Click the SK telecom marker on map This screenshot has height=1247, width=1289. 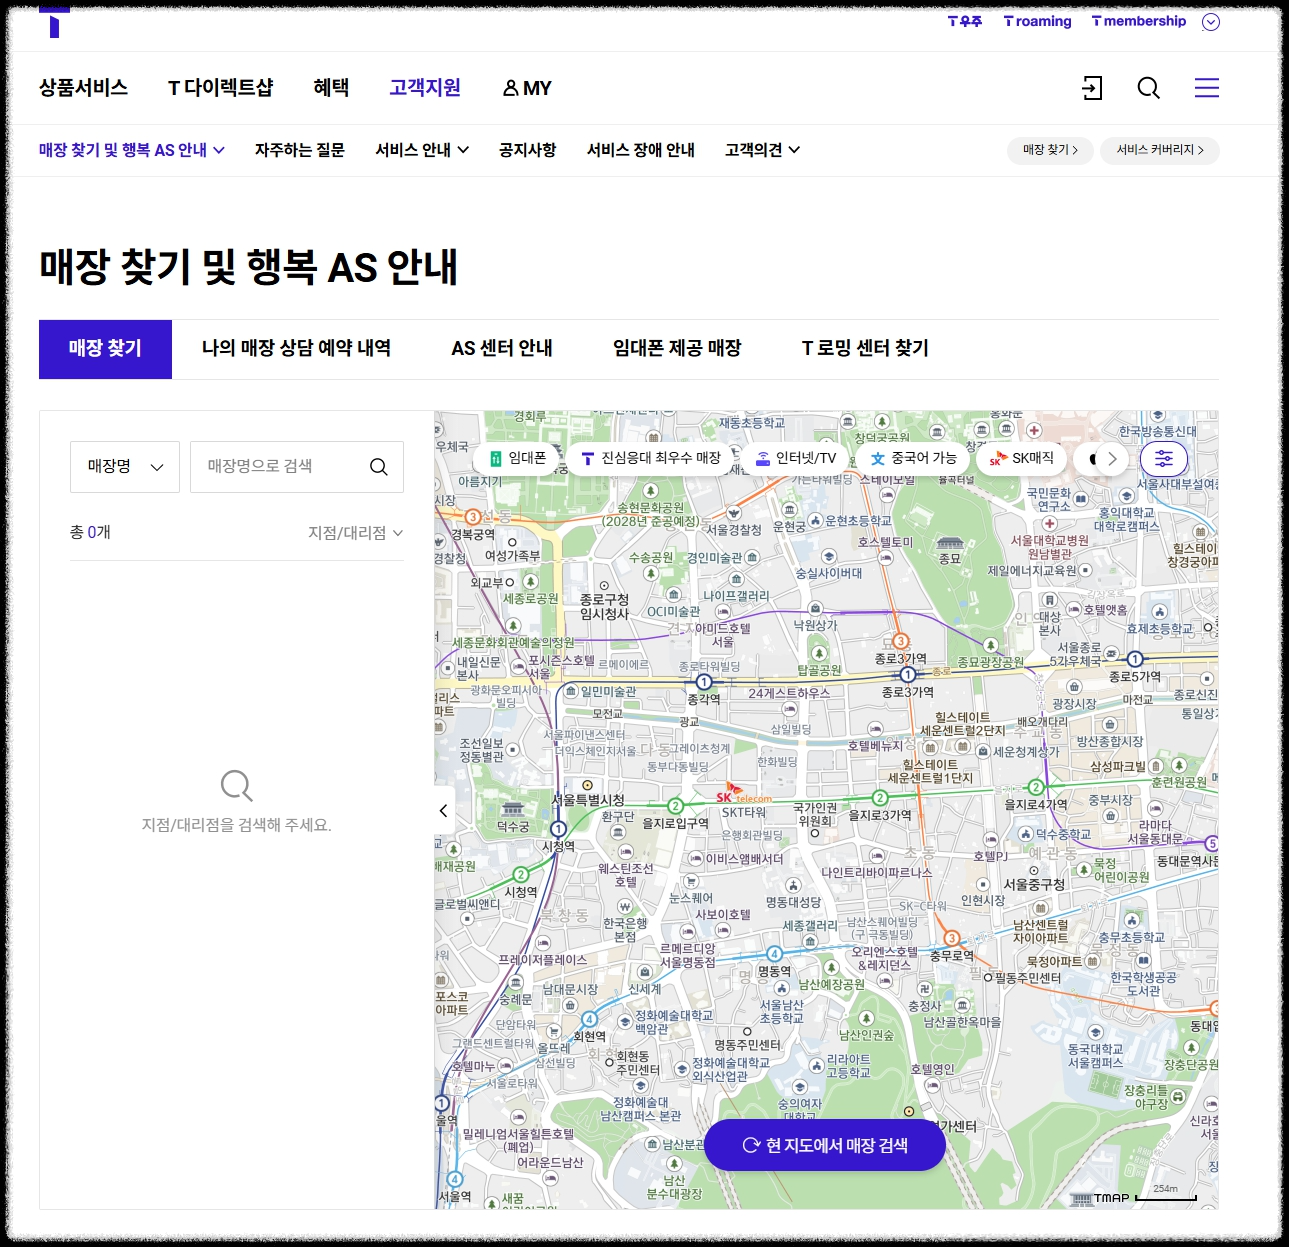pyautogui.click(x=743, y=794)
